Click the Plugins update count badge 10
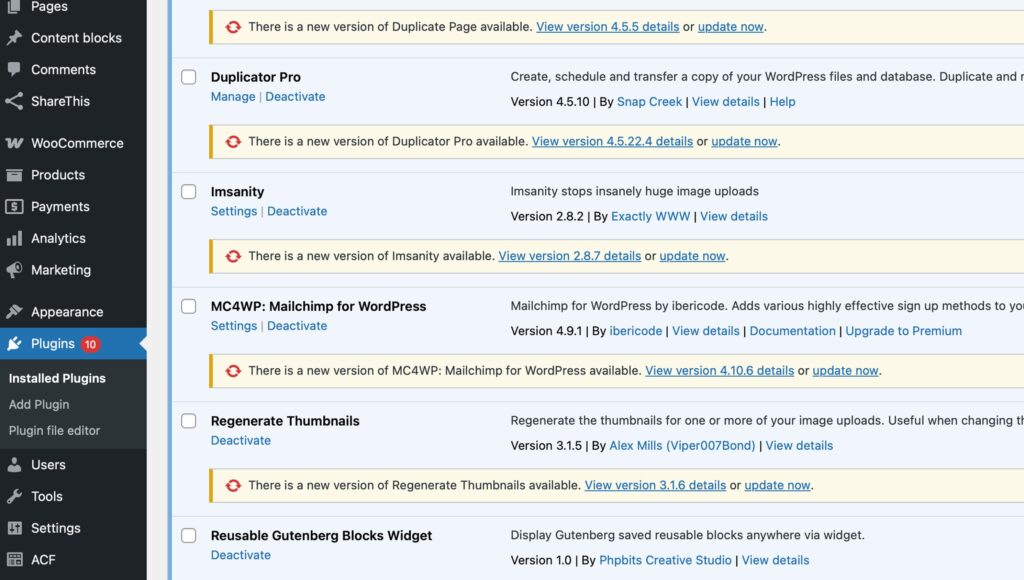1024x580 pixels. click(x=90, y=344)
